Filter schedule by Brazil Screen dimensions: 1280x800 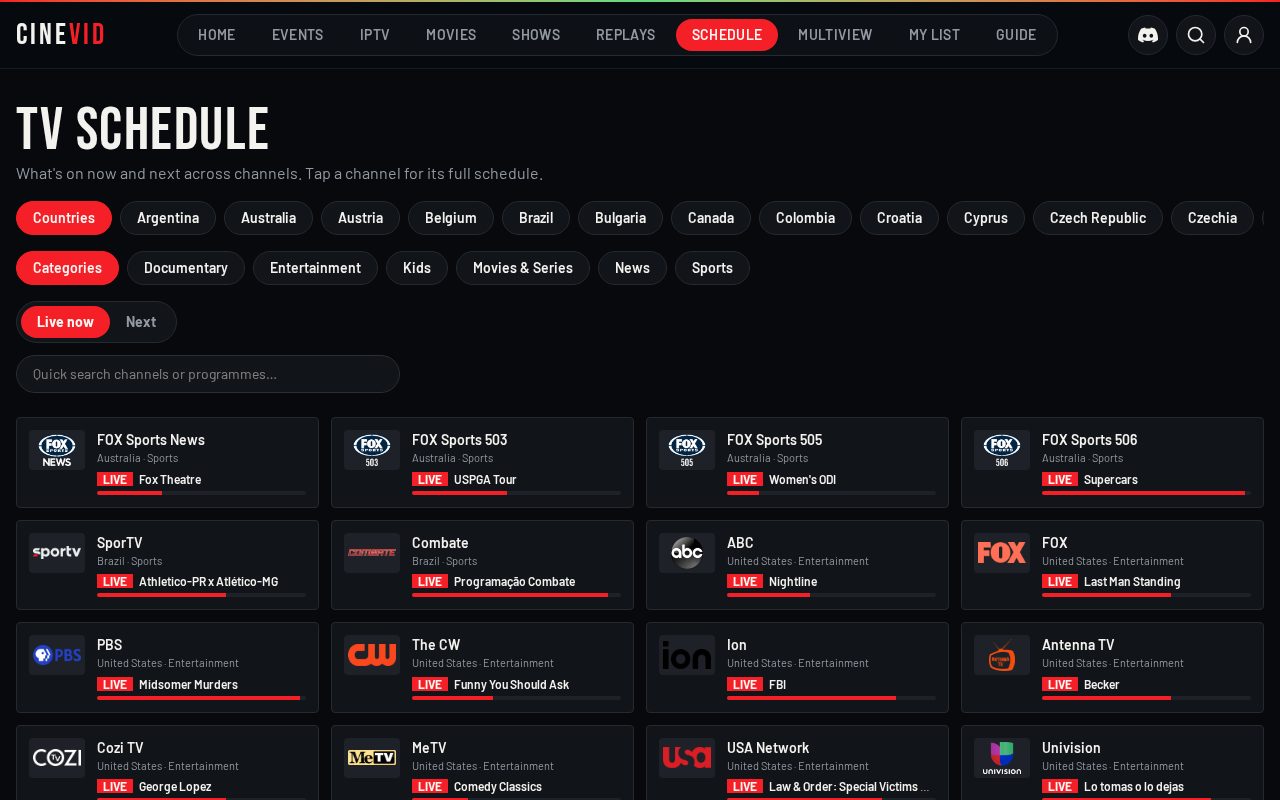[x=536, y=218]
